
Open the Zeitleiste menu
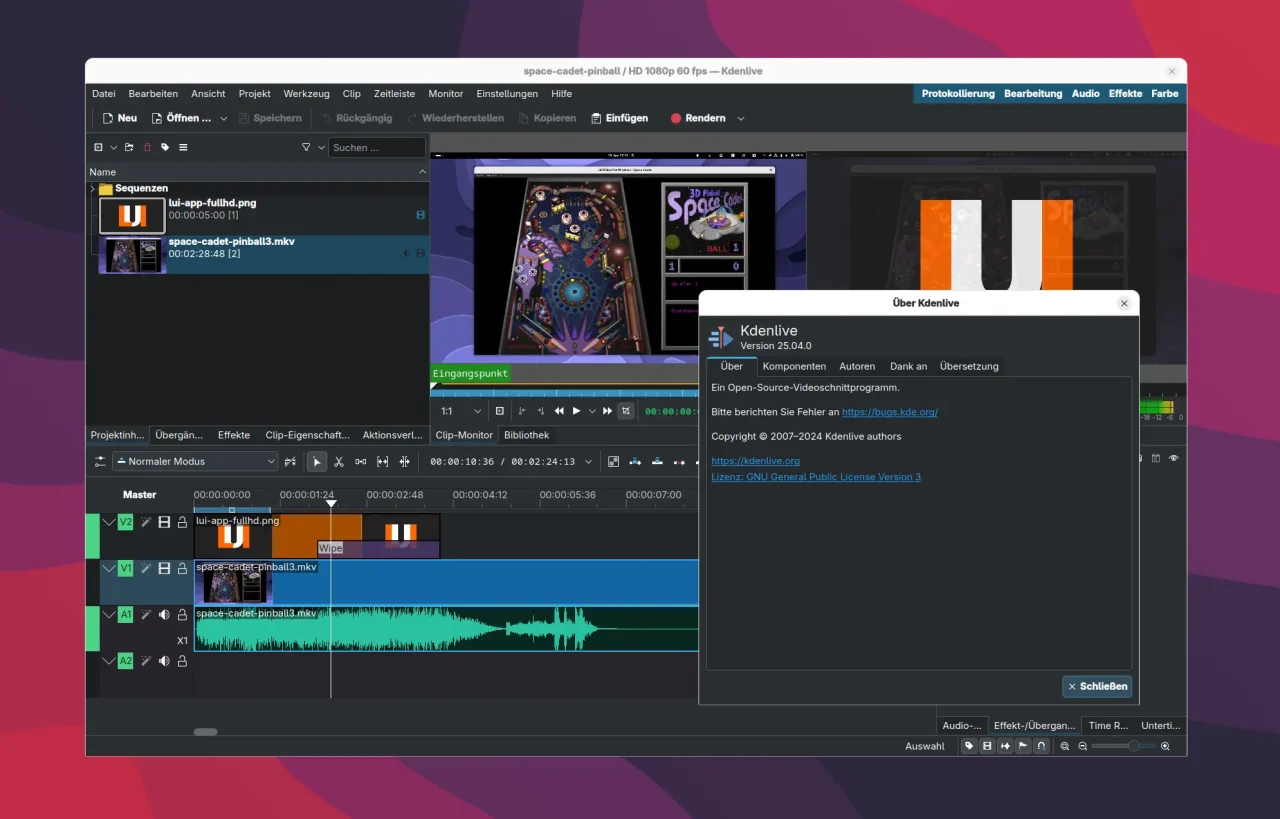coord(394,94)
